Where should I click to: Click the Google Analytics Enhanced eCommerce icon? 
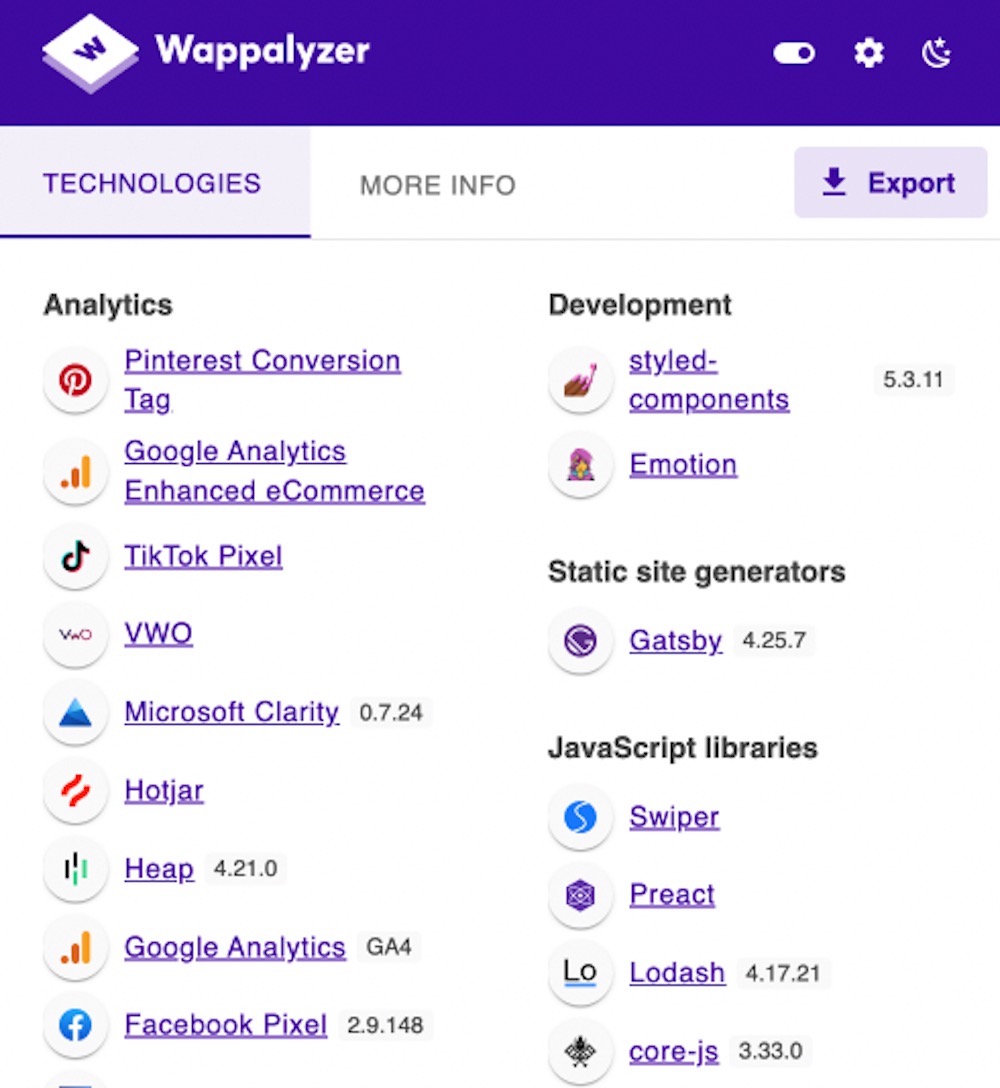76,472
